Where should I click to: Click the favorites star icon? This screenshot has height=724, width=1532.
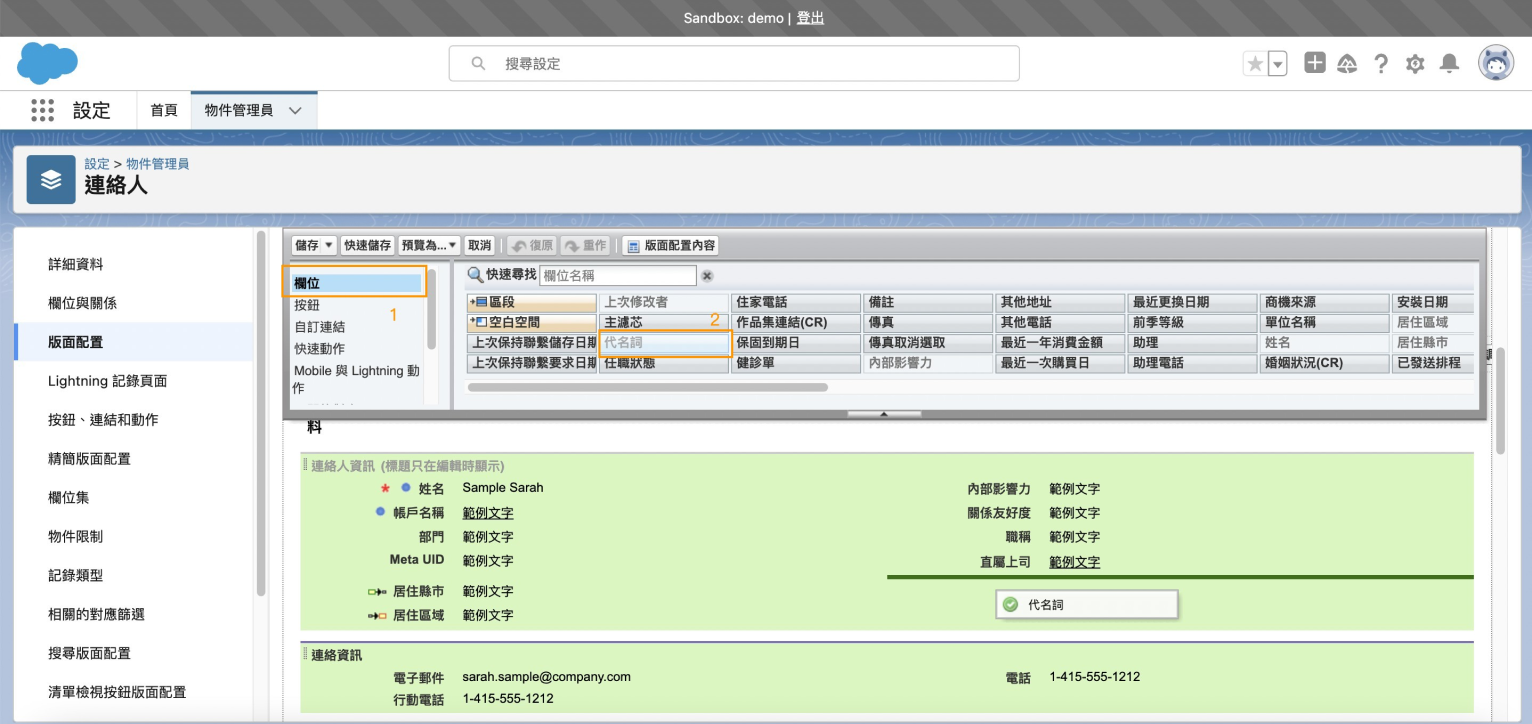point(1255,64)
